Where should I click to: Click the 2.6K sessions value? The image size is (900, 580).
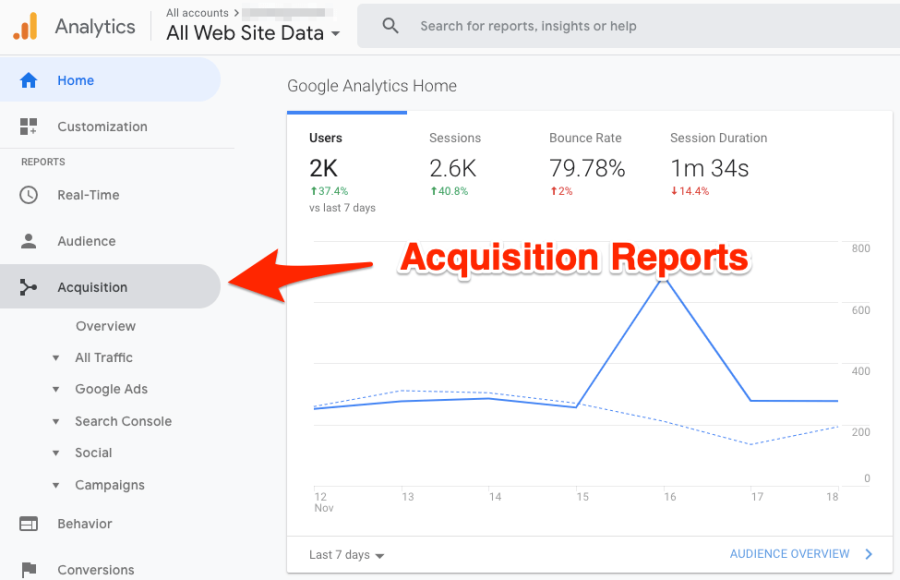pos(453,169)
